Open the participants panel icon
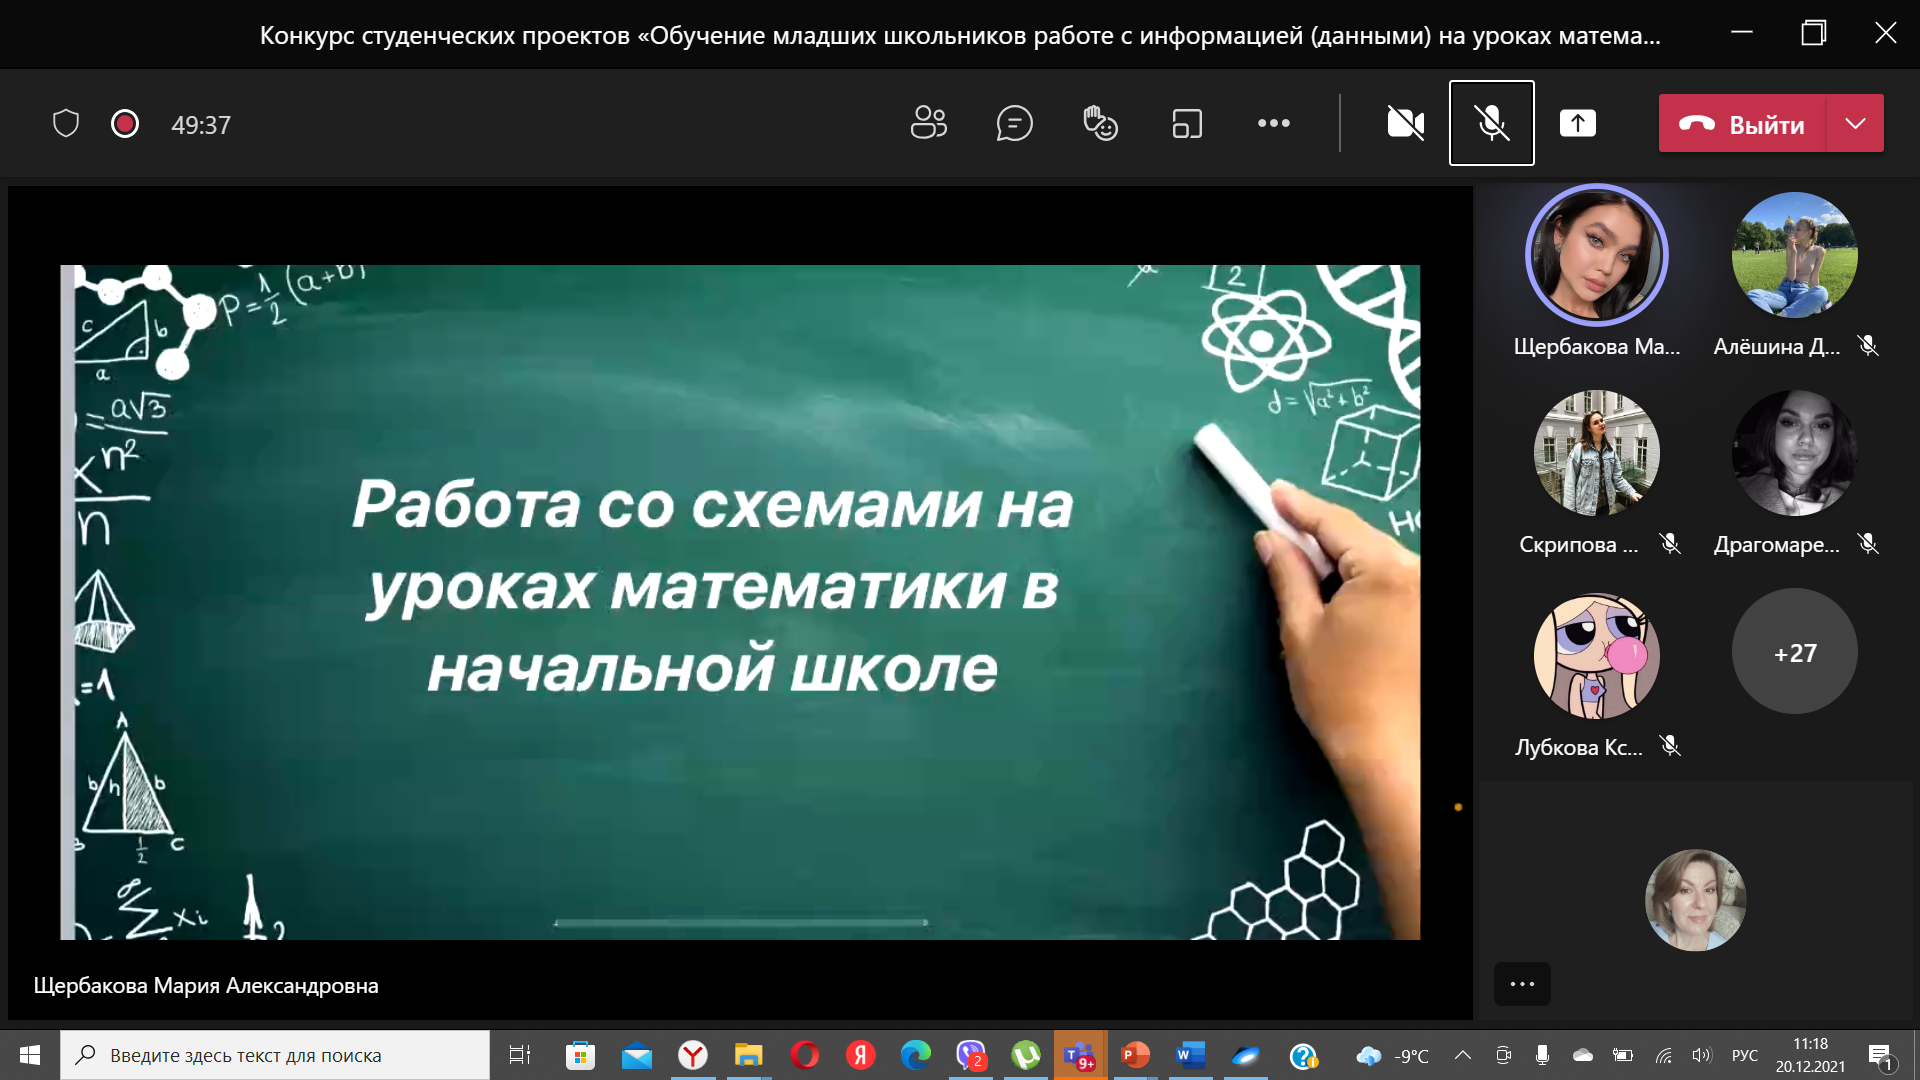This screenshot has height=1080, width=1920. pyautogui.click(x=928, y=124)
